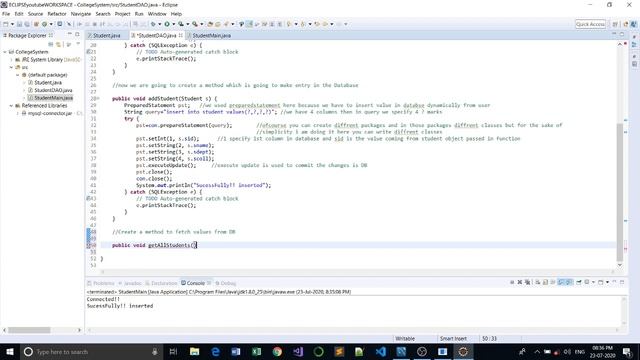Expand the mysql-connector.jar node
Viewport: 640px width, 360px height.
18,113
